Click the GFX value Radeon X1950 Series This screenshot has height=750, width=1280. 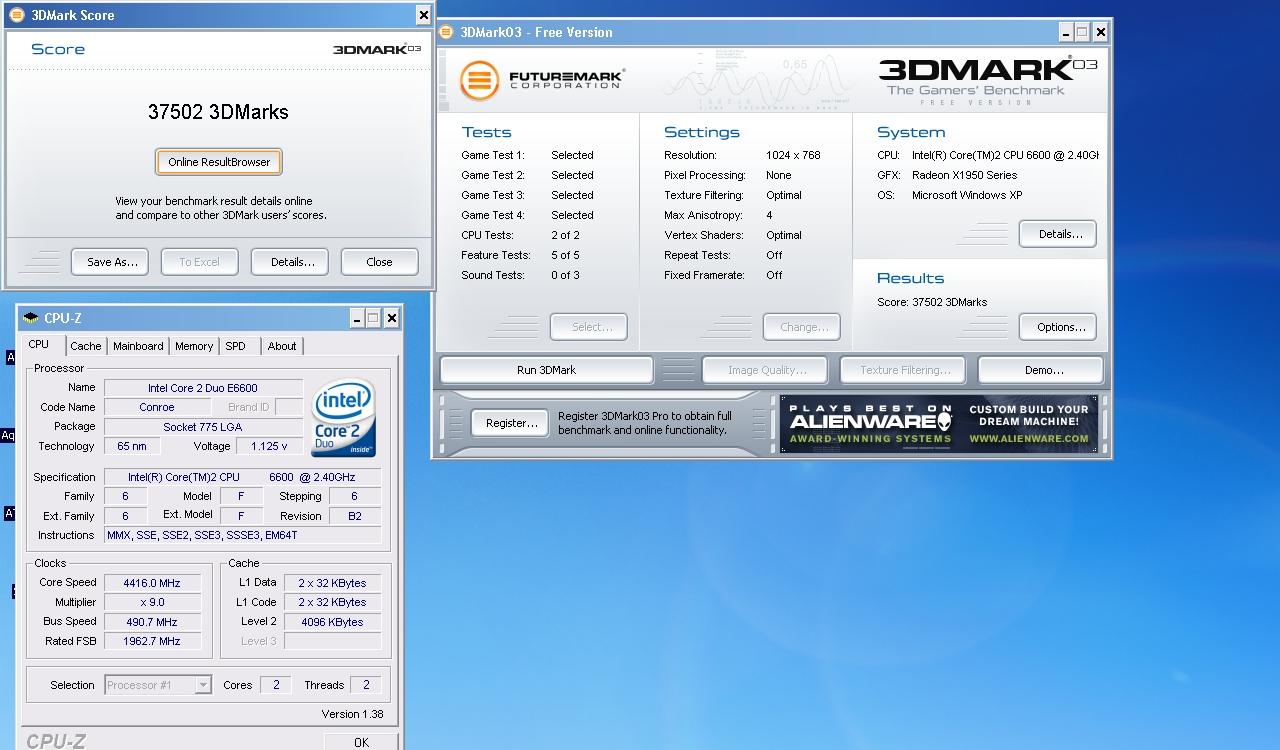[x=964, y=175]
